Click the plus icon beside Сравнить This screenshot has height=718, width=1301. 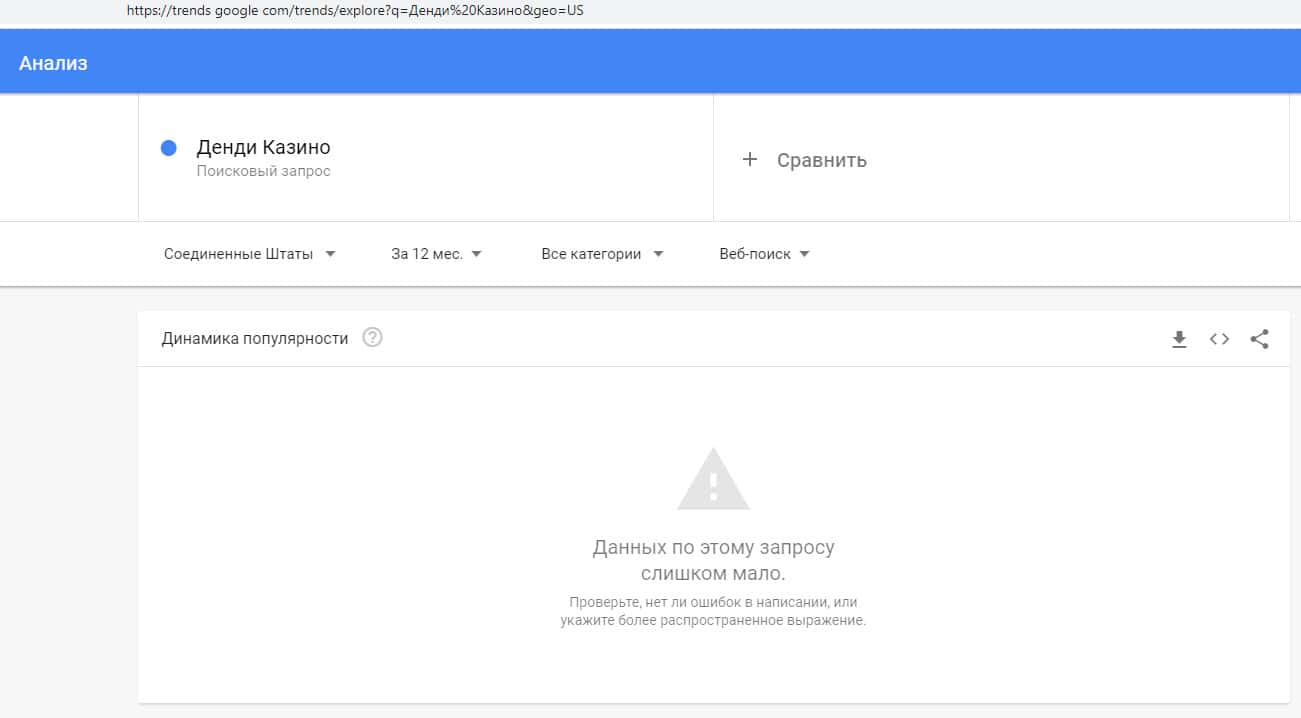750,159
